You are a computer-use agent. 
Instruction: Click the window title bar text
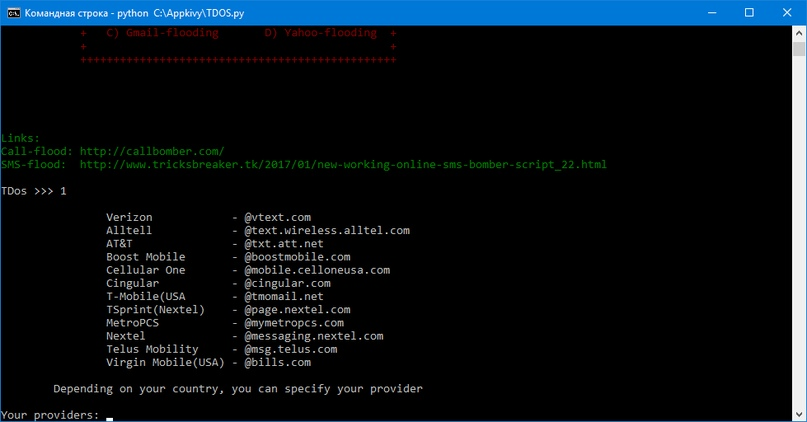(x=134, y=13)
